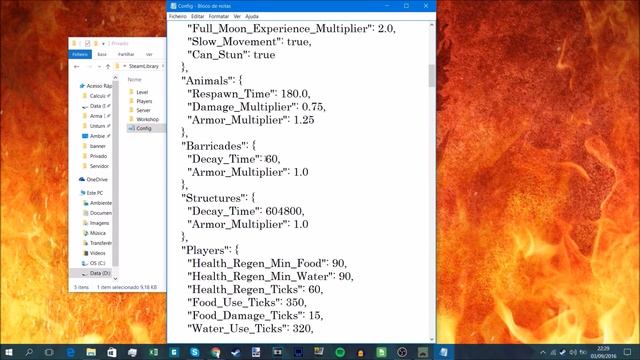Select the Documentos folder under Este PC

coord(100,213)
